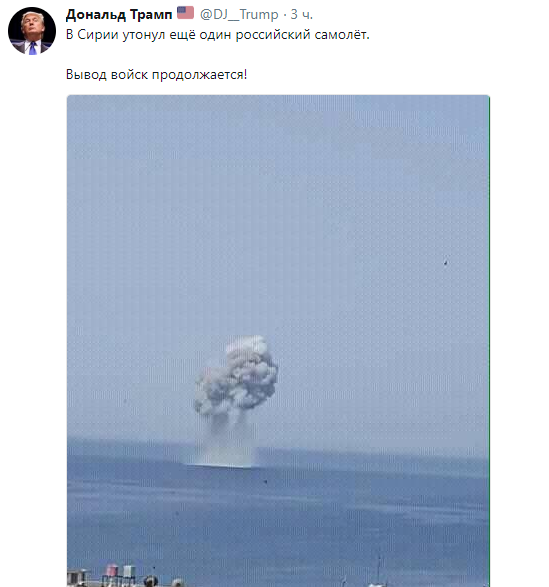This screenshot has height=587, width=549.
Task: Click the small dark speck in the sky
Action: (445, 262)
